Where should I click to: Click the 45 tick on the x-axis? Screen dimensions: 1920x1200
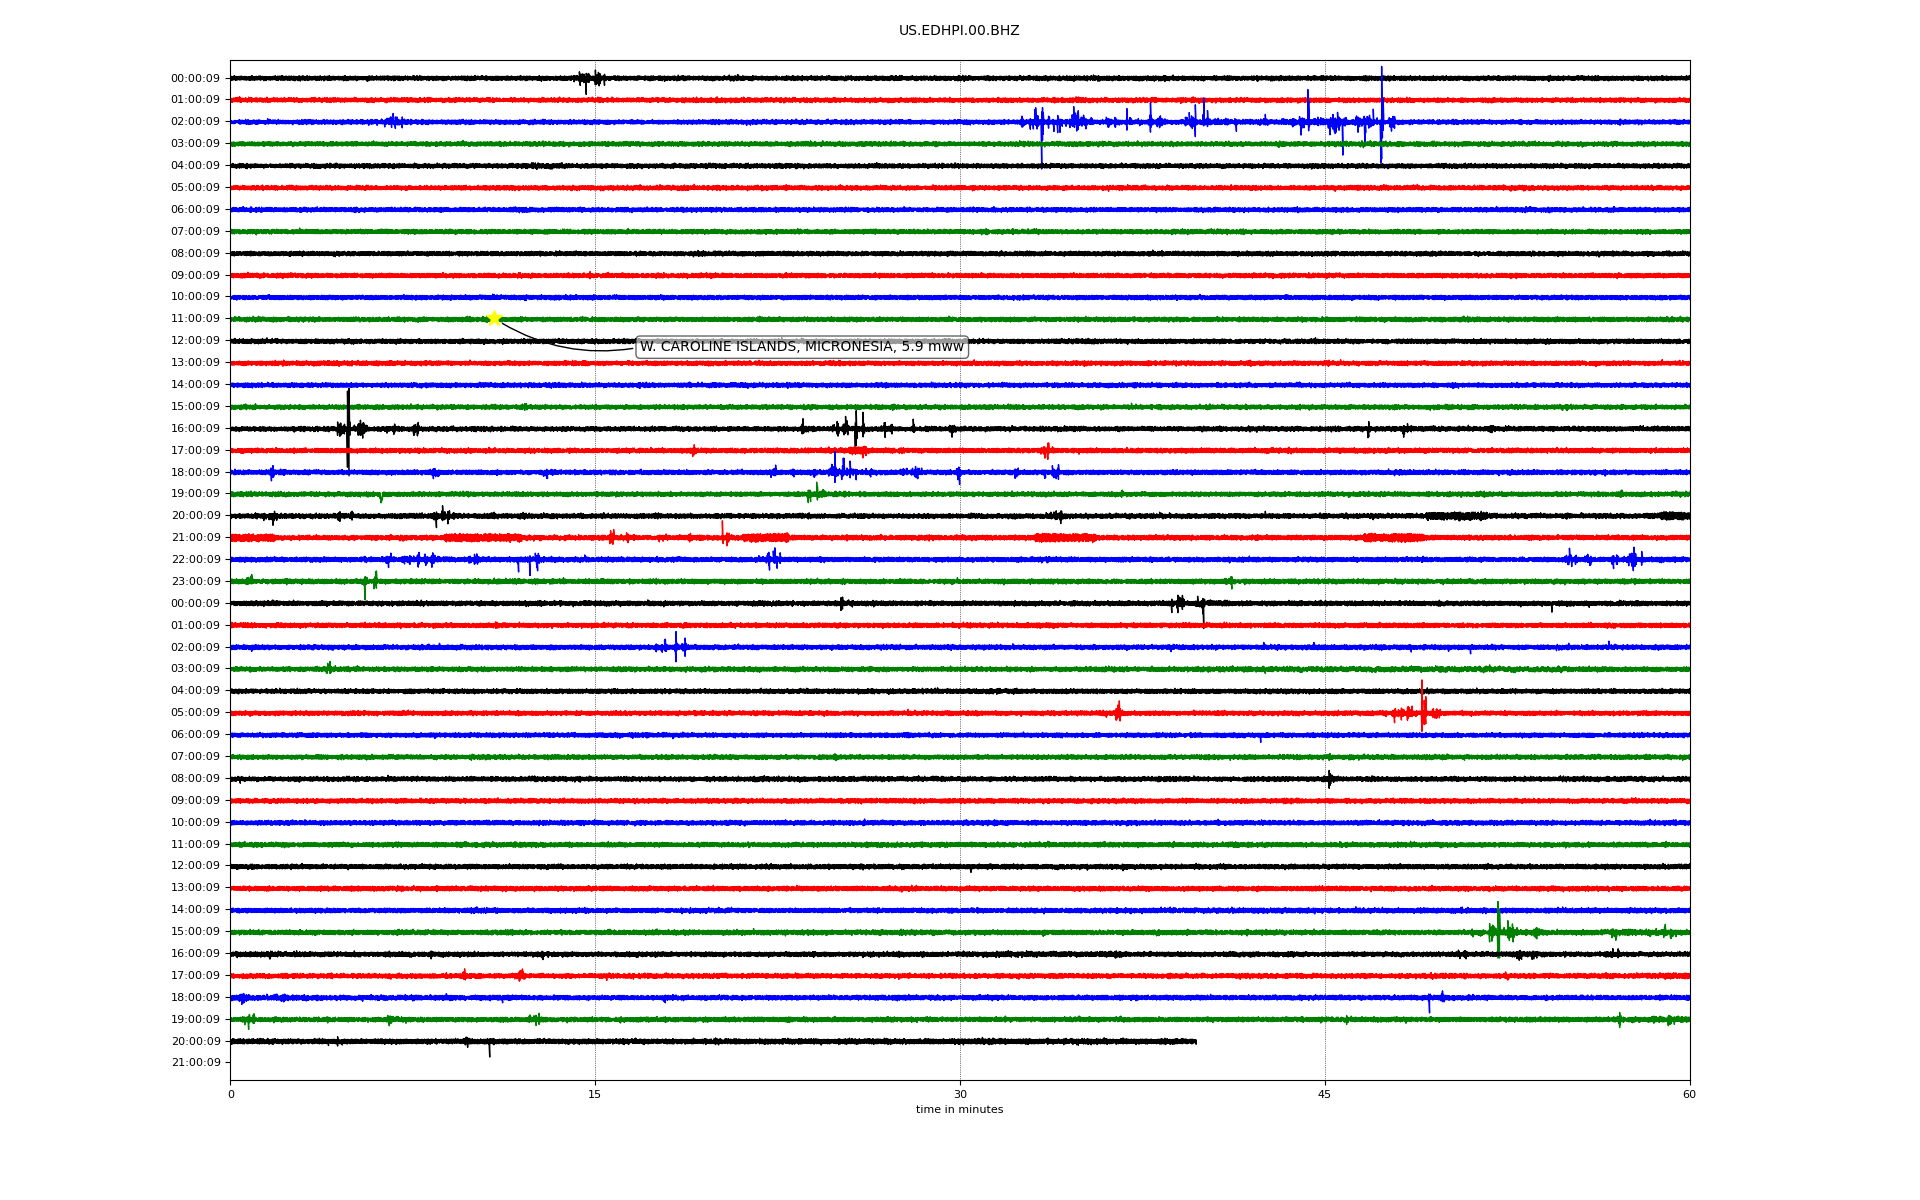pyautogui.click(x=1325, y=1094)
